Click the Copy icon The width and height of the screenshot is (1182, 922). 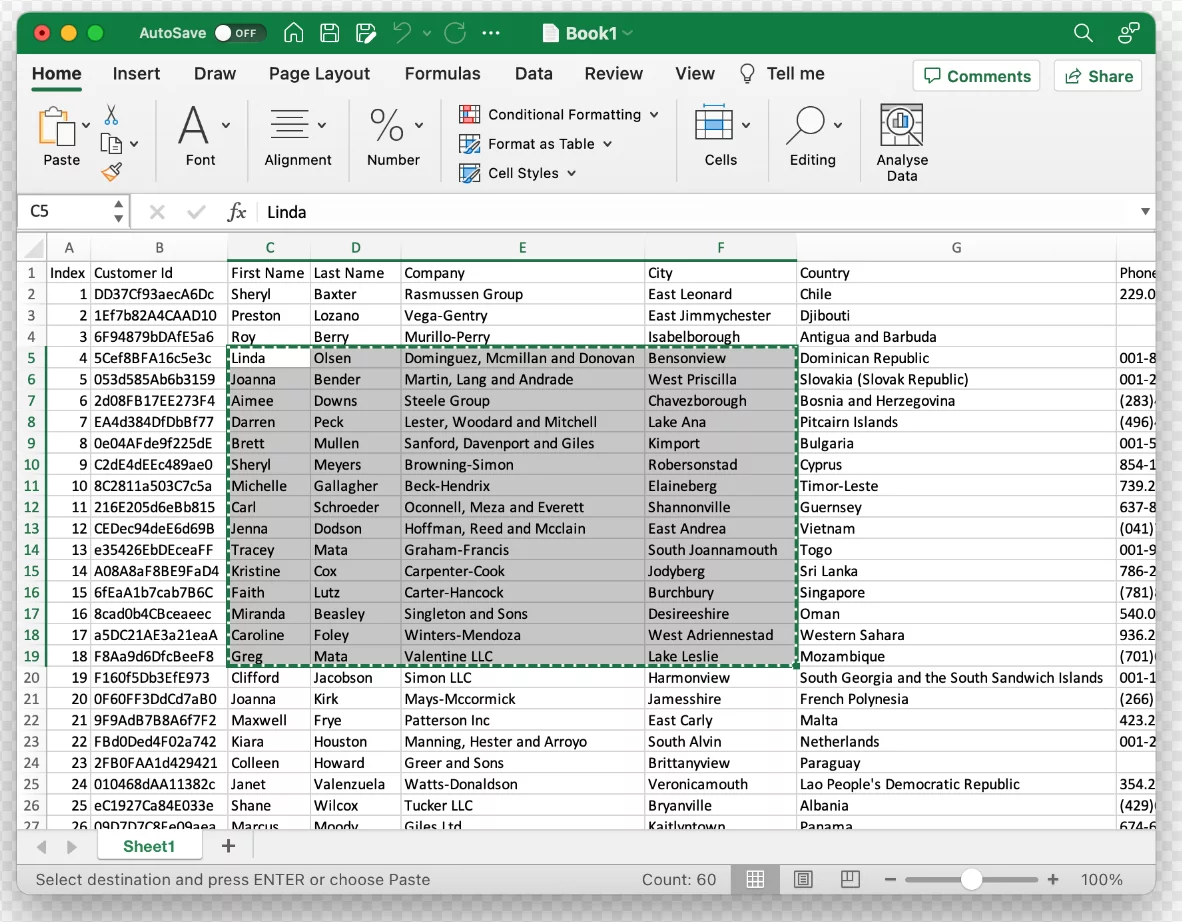(112, 143)
